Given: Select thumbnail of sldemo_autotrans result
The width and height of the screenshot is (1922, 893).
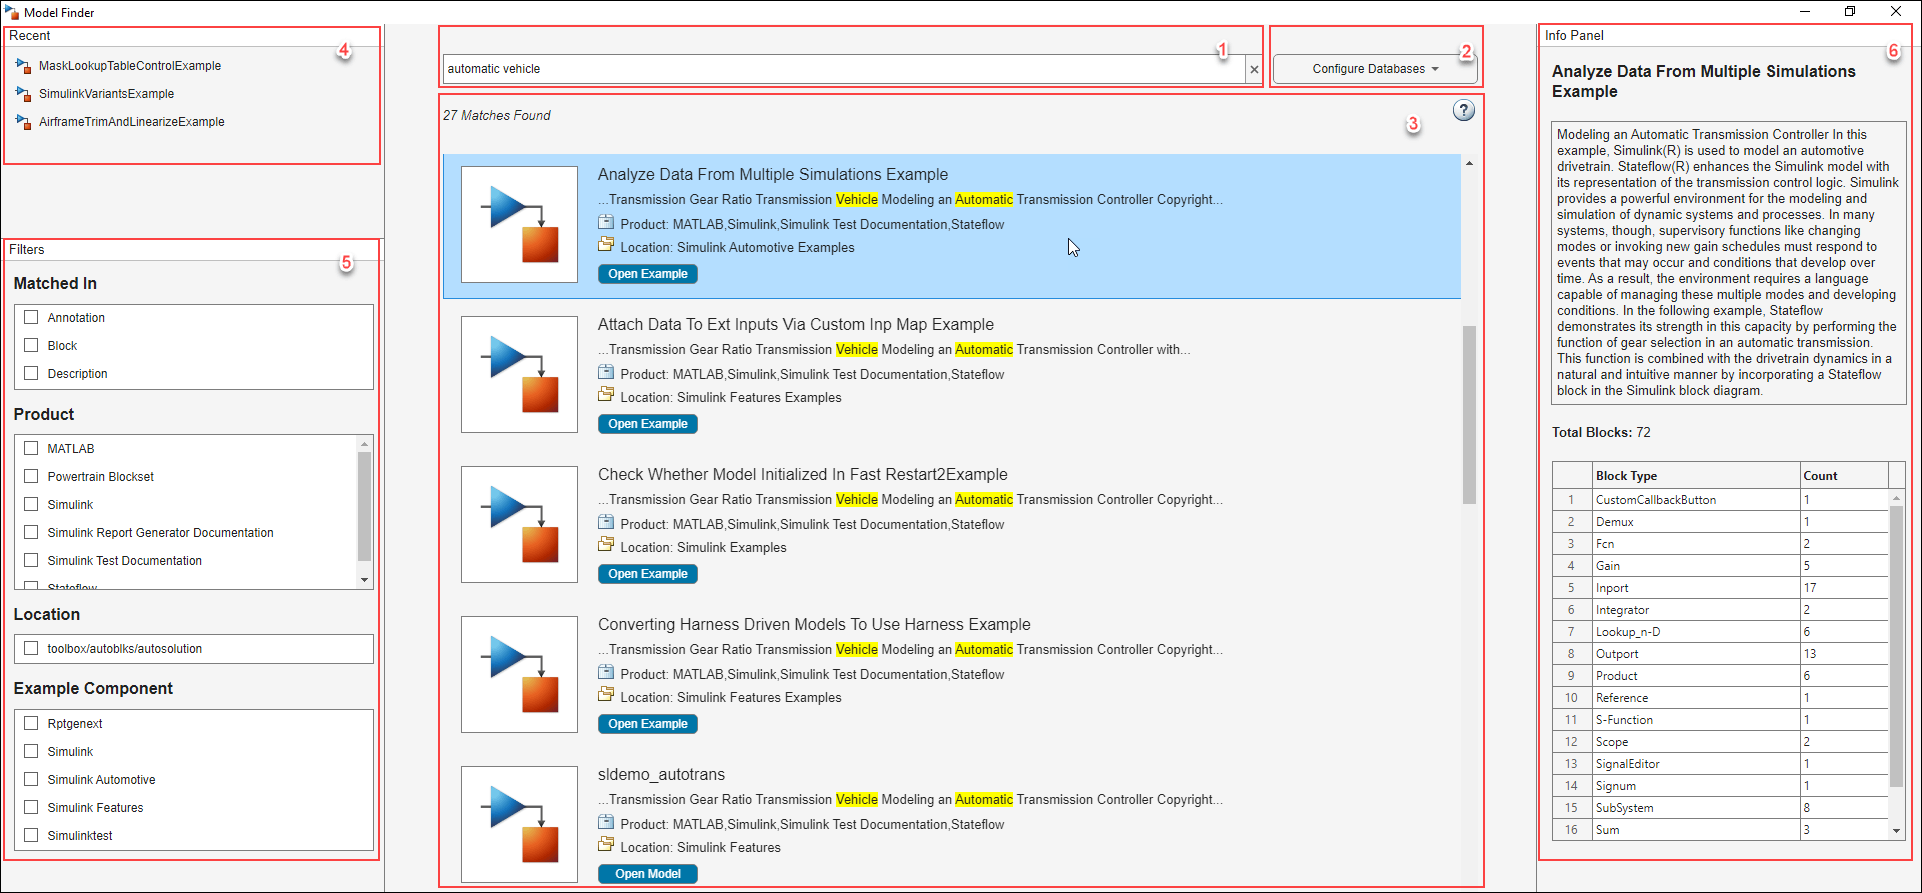Looking at the screenshot, I should point(519,824).
